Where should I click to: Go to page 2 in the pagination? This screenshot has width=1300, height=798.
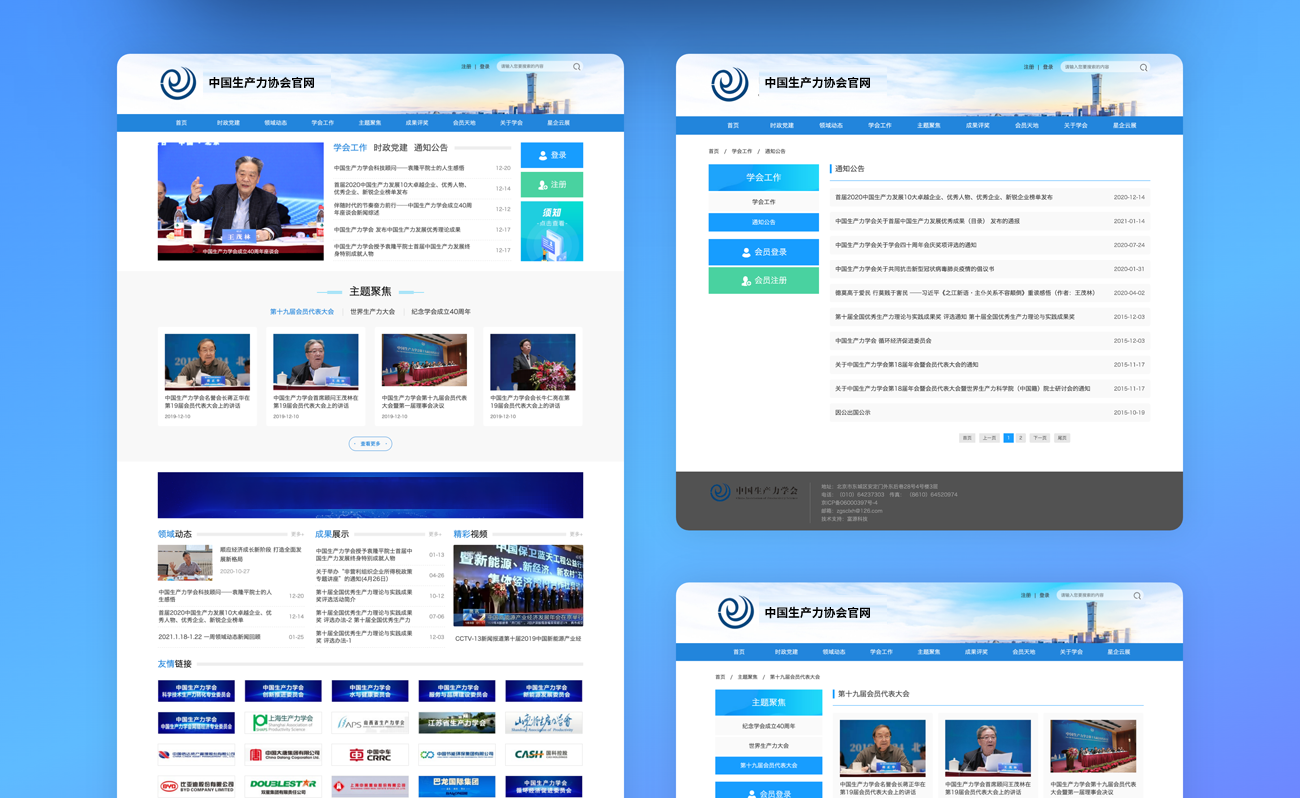click(x=1020, y=438)
